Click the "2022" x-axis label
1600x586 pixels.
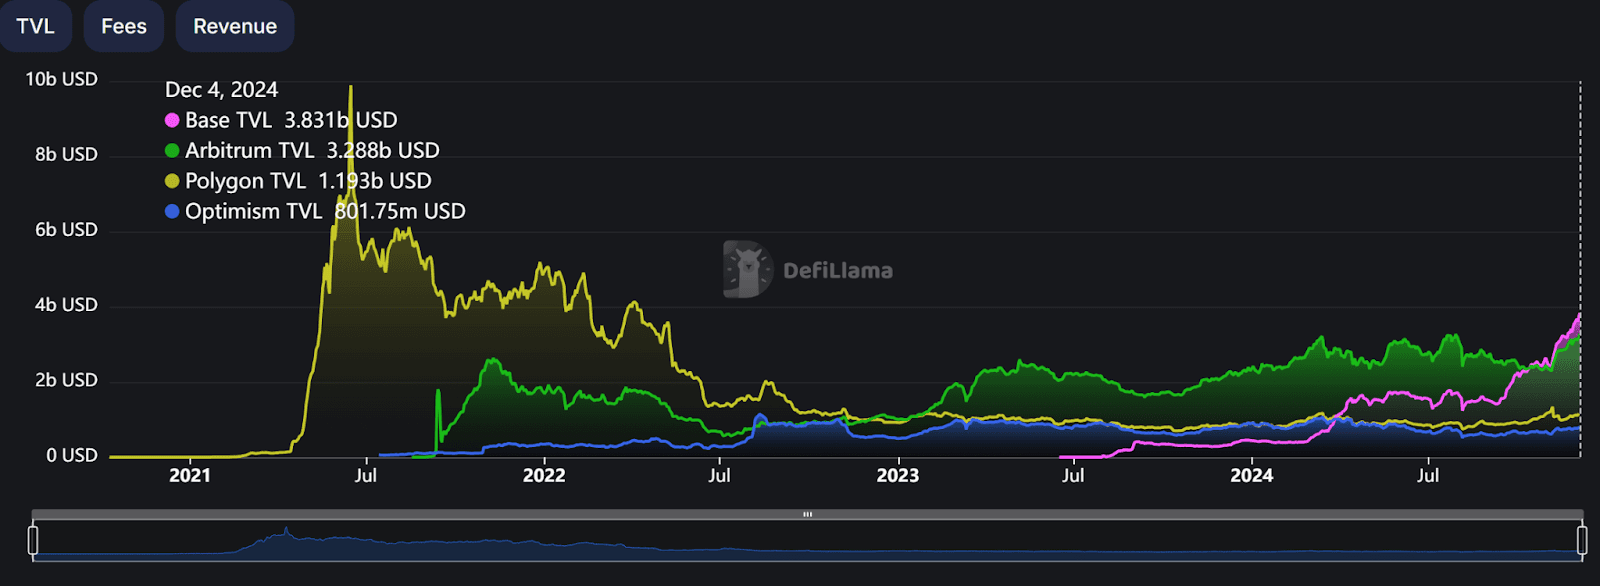[544, 476]
